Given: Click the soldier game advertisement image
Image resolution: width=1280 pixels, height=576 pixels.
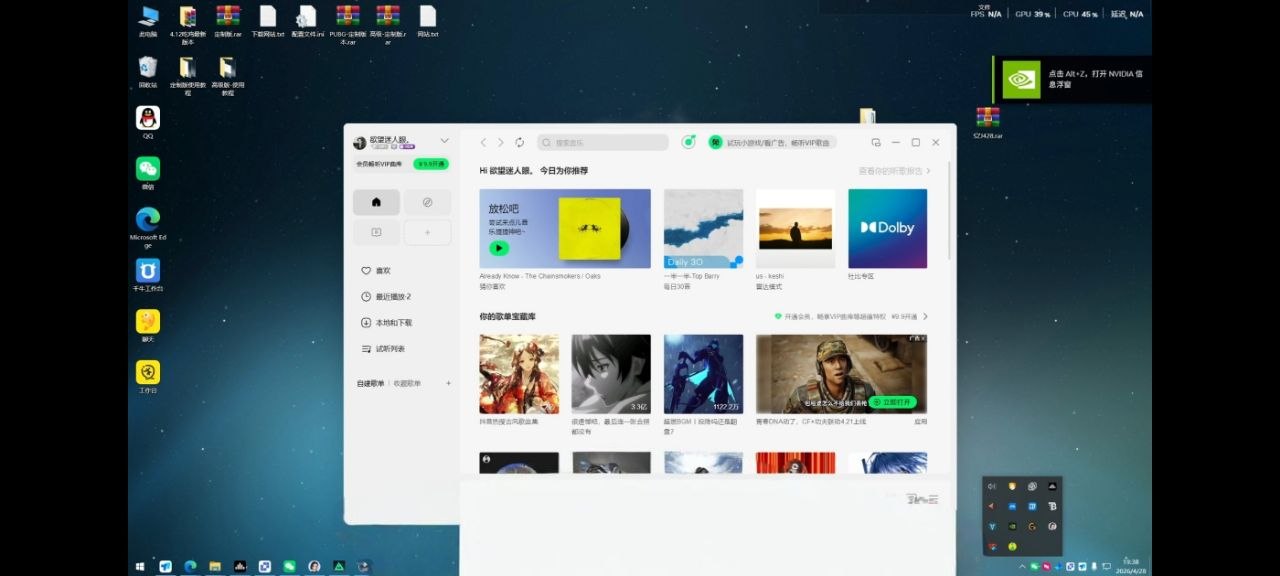Looking at the screenshot, I should [841, 374].
